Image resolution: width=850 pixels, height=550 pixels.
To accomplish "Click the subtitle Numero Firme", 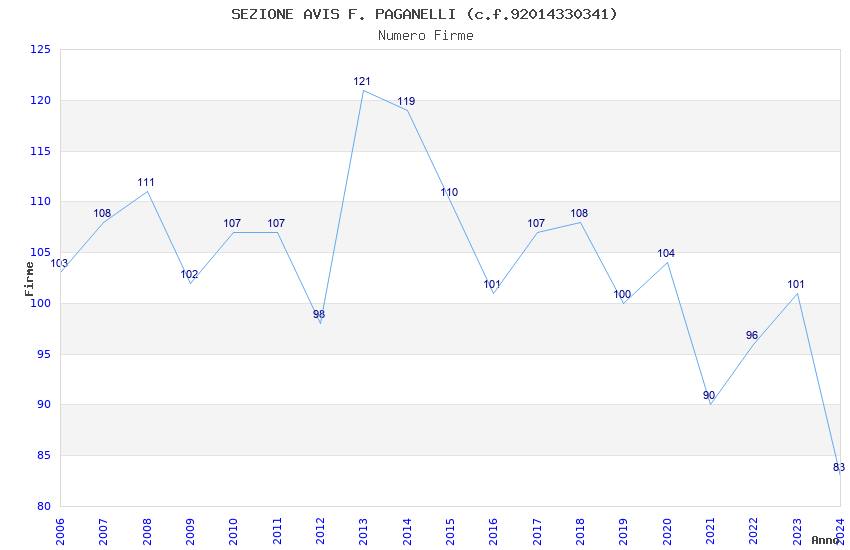I will 426,36.
